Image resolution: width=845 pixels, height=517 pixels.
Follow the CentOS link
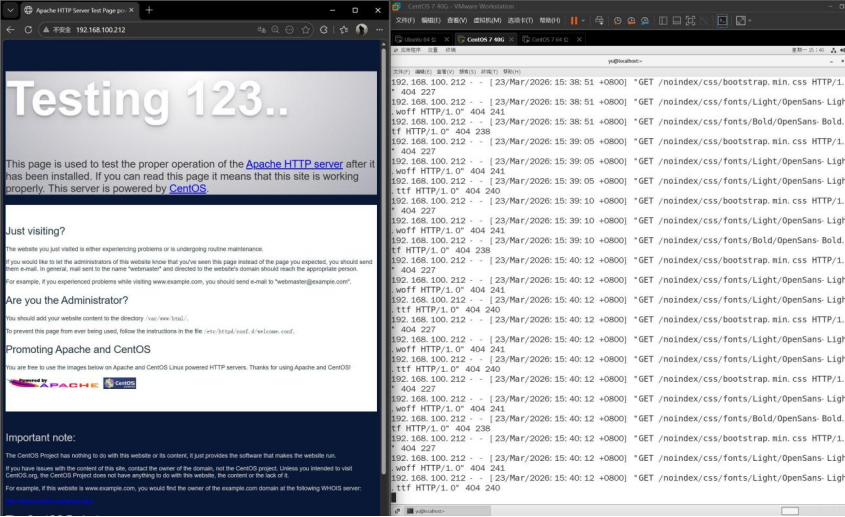coord(188,189)
